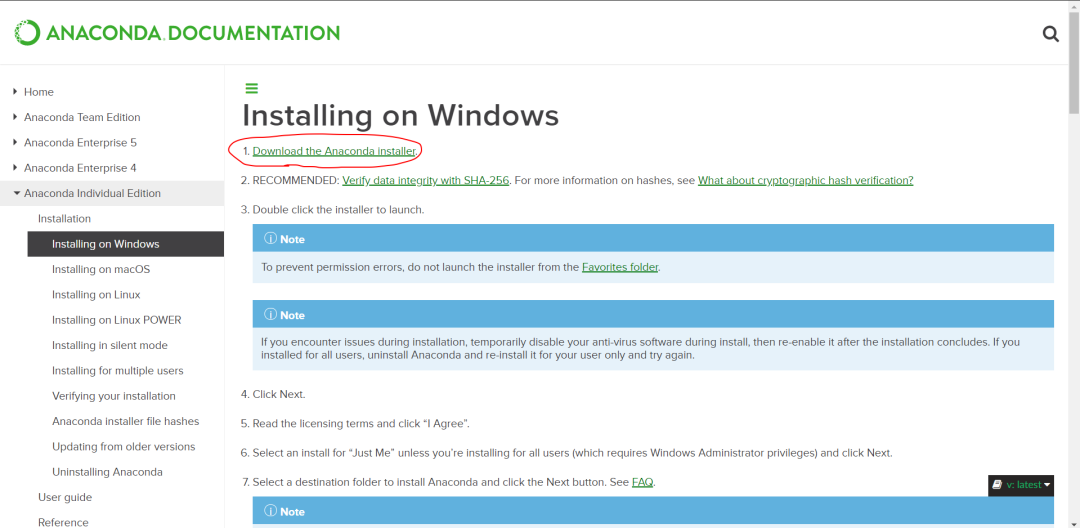
Task: Open Home in the sidebar
Action: coord(39,92)
